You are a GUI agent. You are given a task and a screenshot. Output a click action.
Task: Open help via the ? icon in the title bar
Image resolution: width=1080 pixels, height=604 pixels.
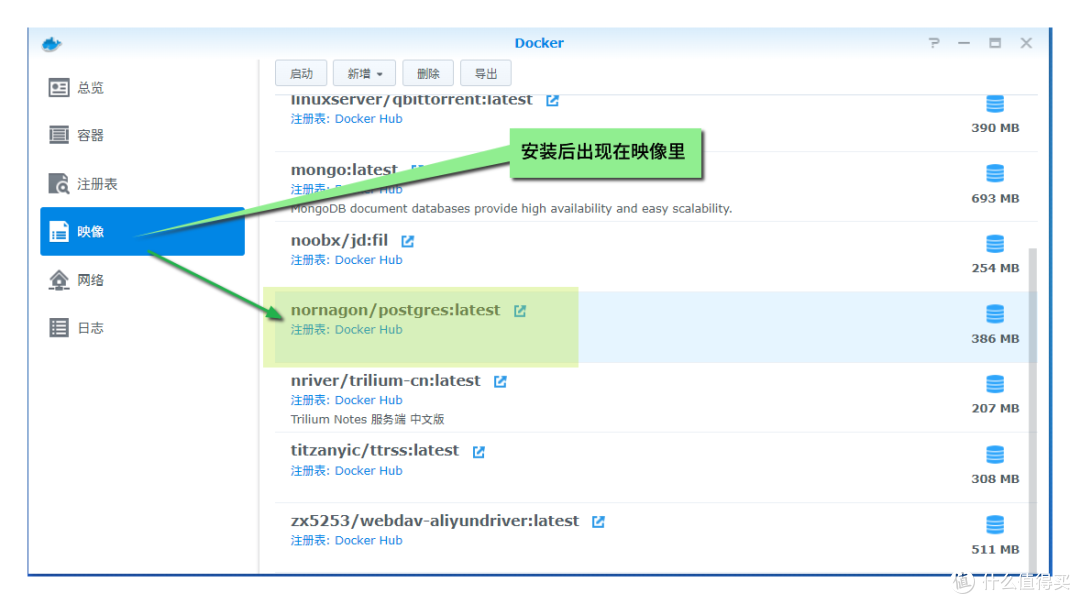(x=933, y=43)
